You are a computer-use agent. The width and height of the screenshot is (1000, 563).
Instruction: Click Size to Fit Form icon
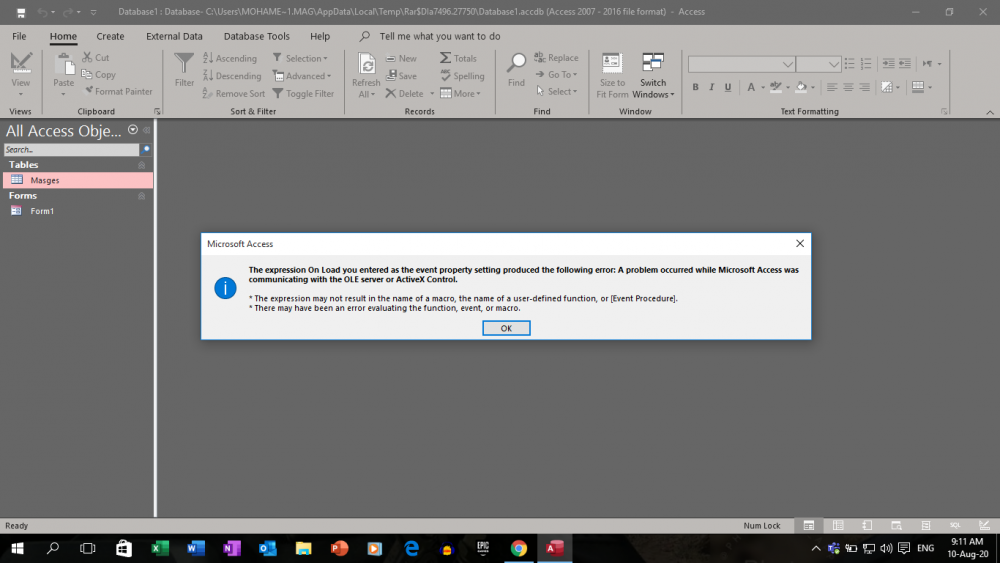click(x=612, y=63)
